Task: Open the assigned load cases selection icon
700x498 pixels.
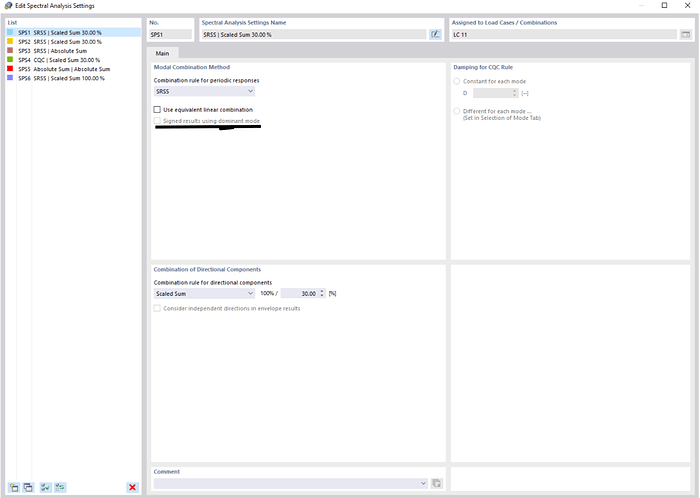Action: pos(685,34)
